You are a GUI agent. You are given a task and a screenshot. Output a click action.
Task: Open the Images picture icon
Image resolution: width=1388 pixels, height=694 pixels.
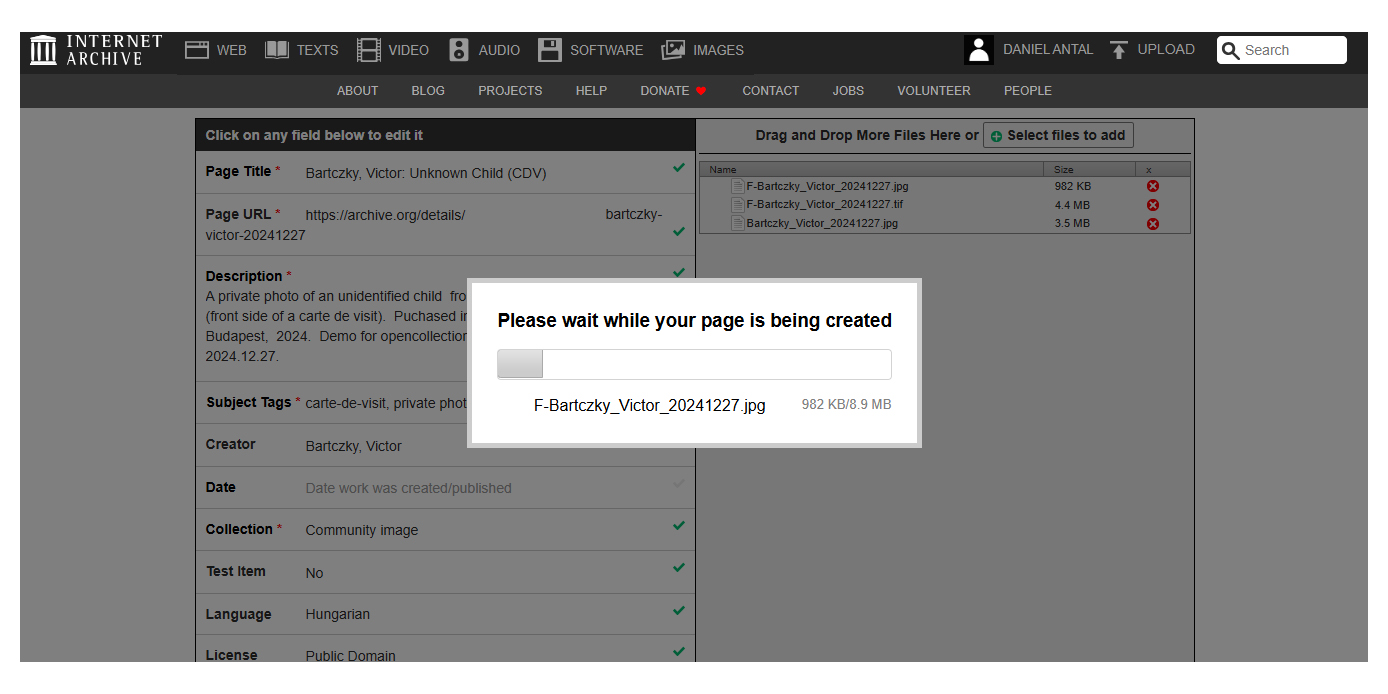coord(673,50)
